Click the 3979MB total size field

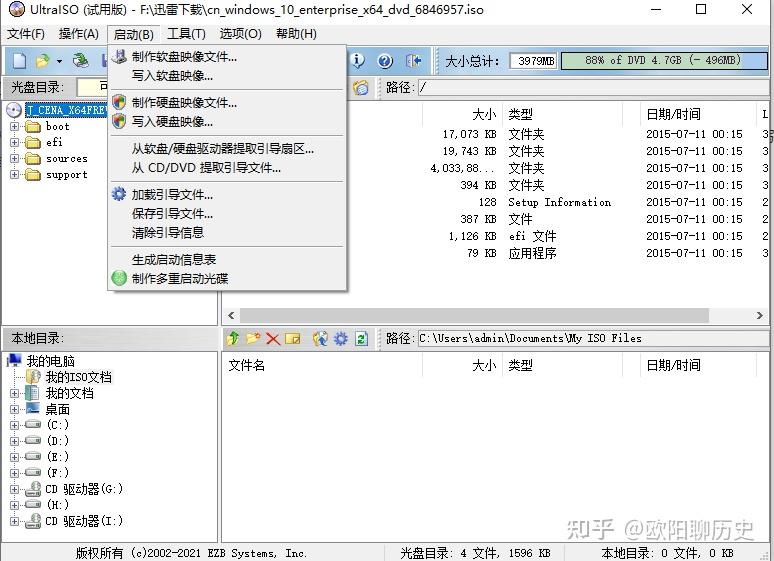tap(534, 61)
